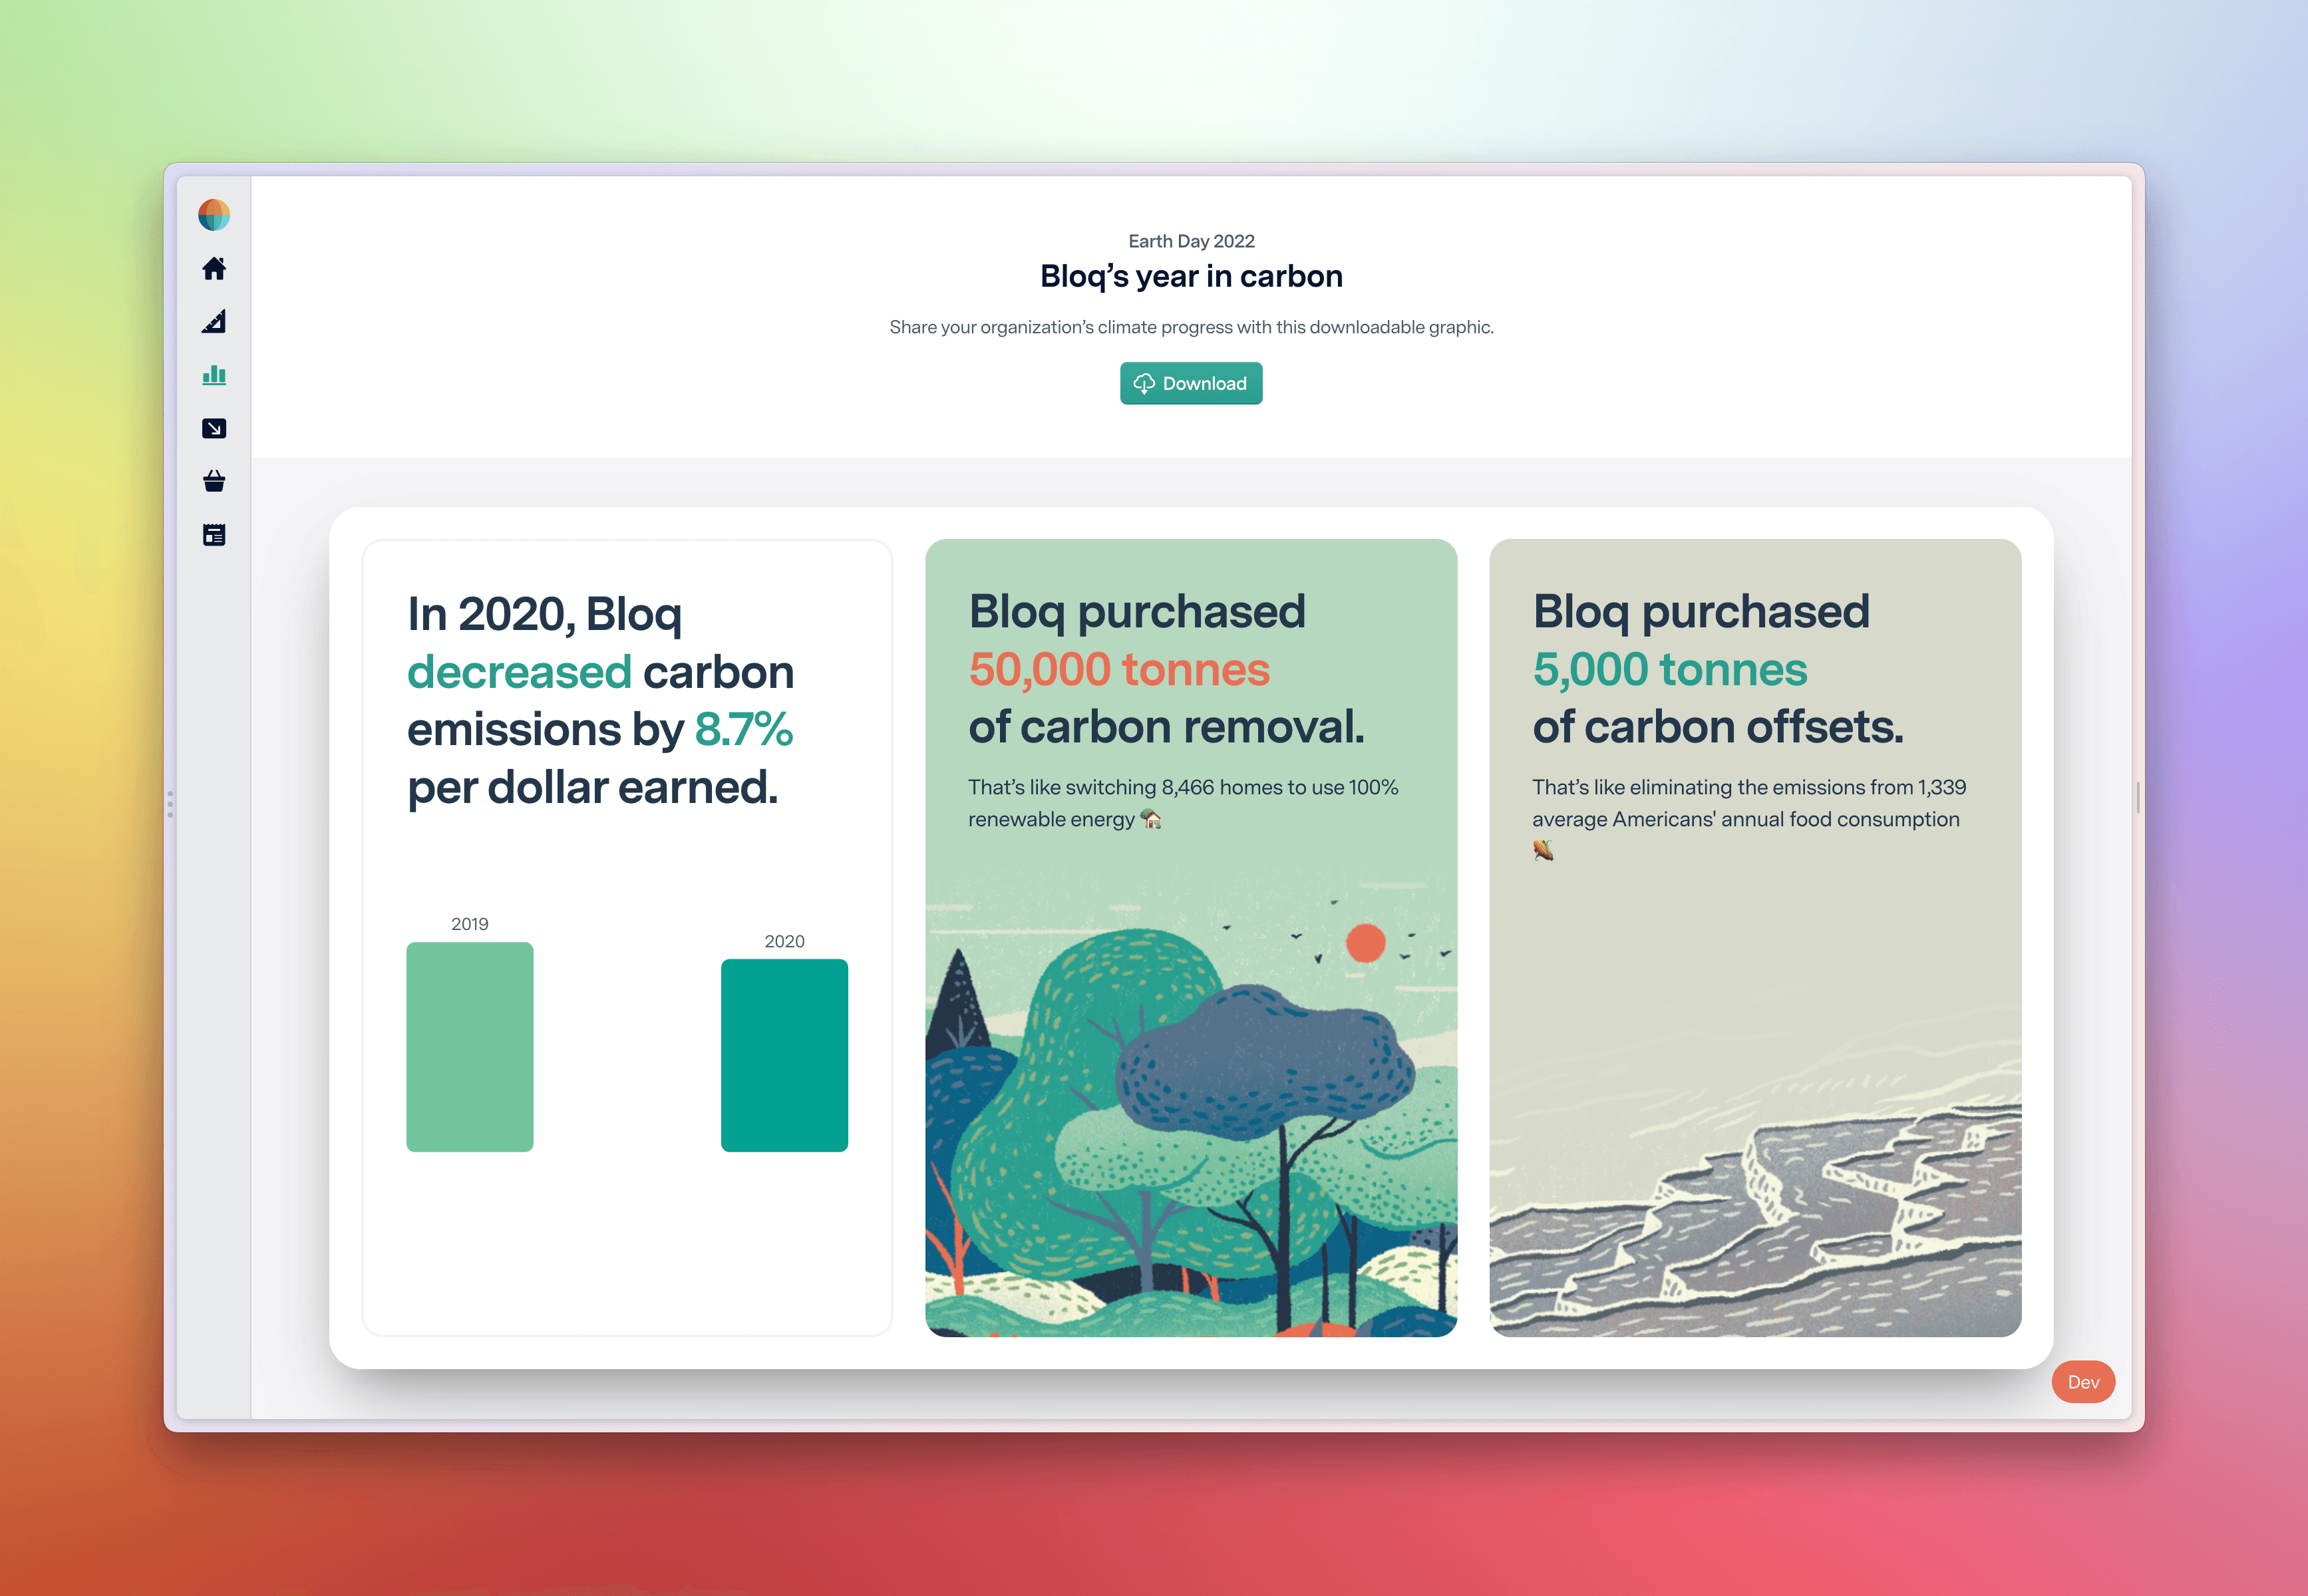The width and height of the screenshot is (2308, 1596).
Task: Click the table or grid icon
Action: tap(214, 535)
